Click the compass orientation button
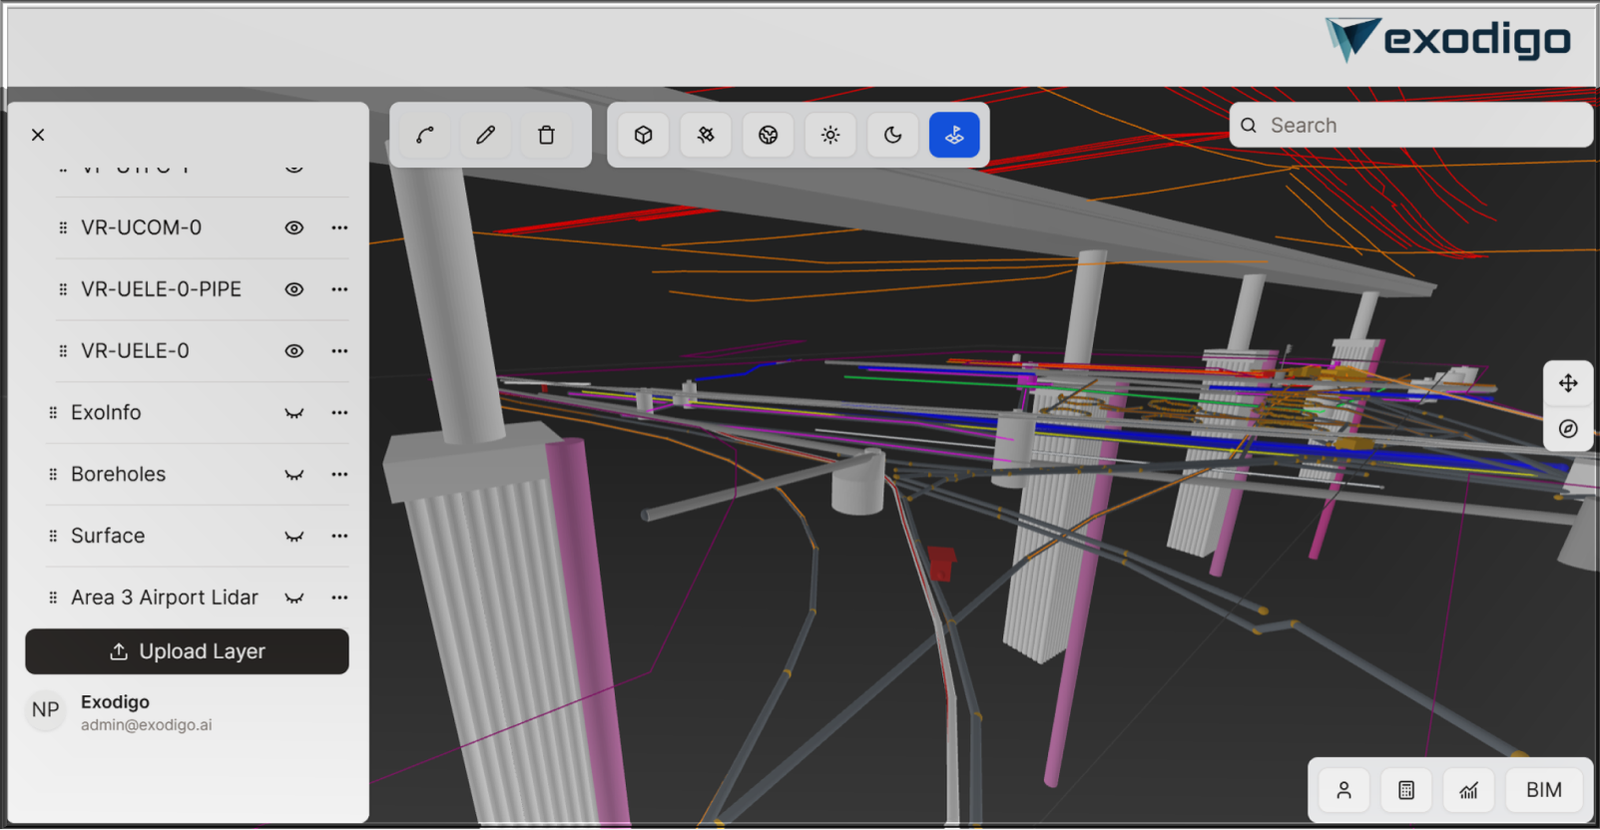Screen dimensions: 1600x830 click(1567, 429)
